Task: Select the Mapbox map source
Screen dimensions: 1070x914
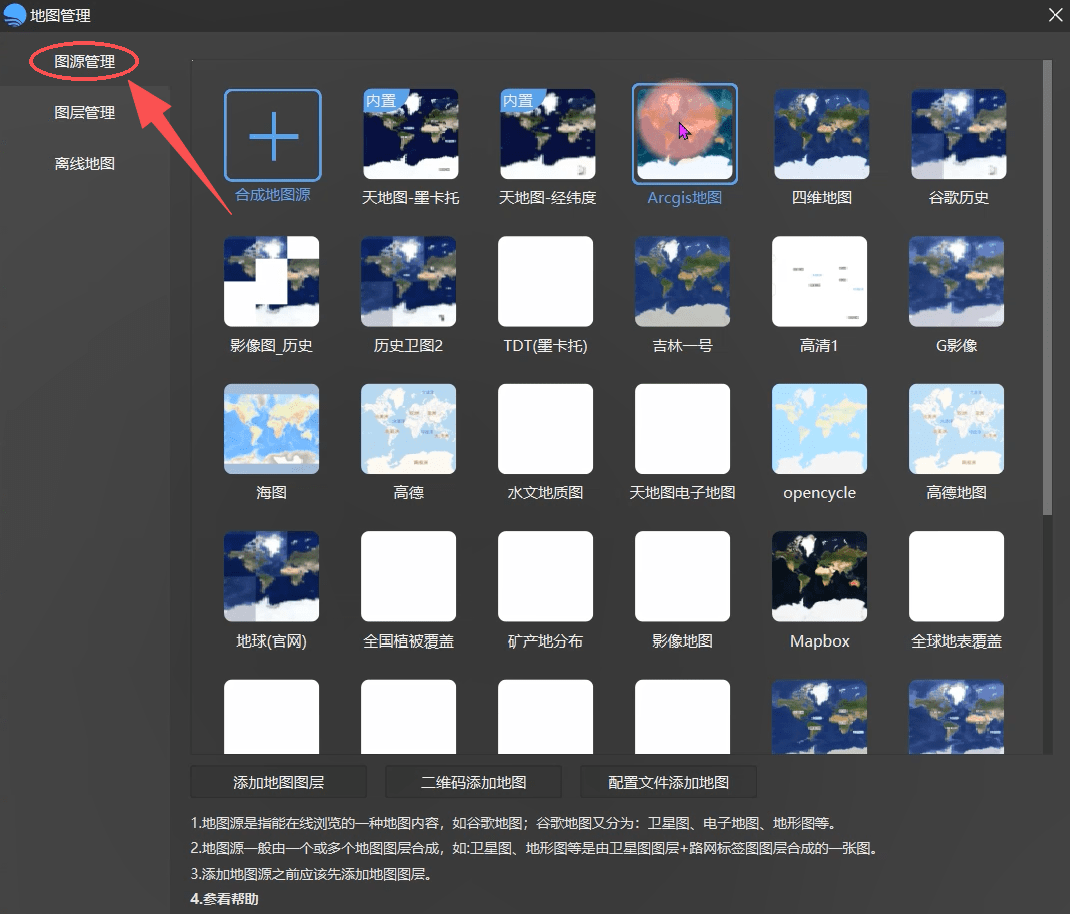Action: 820,576
